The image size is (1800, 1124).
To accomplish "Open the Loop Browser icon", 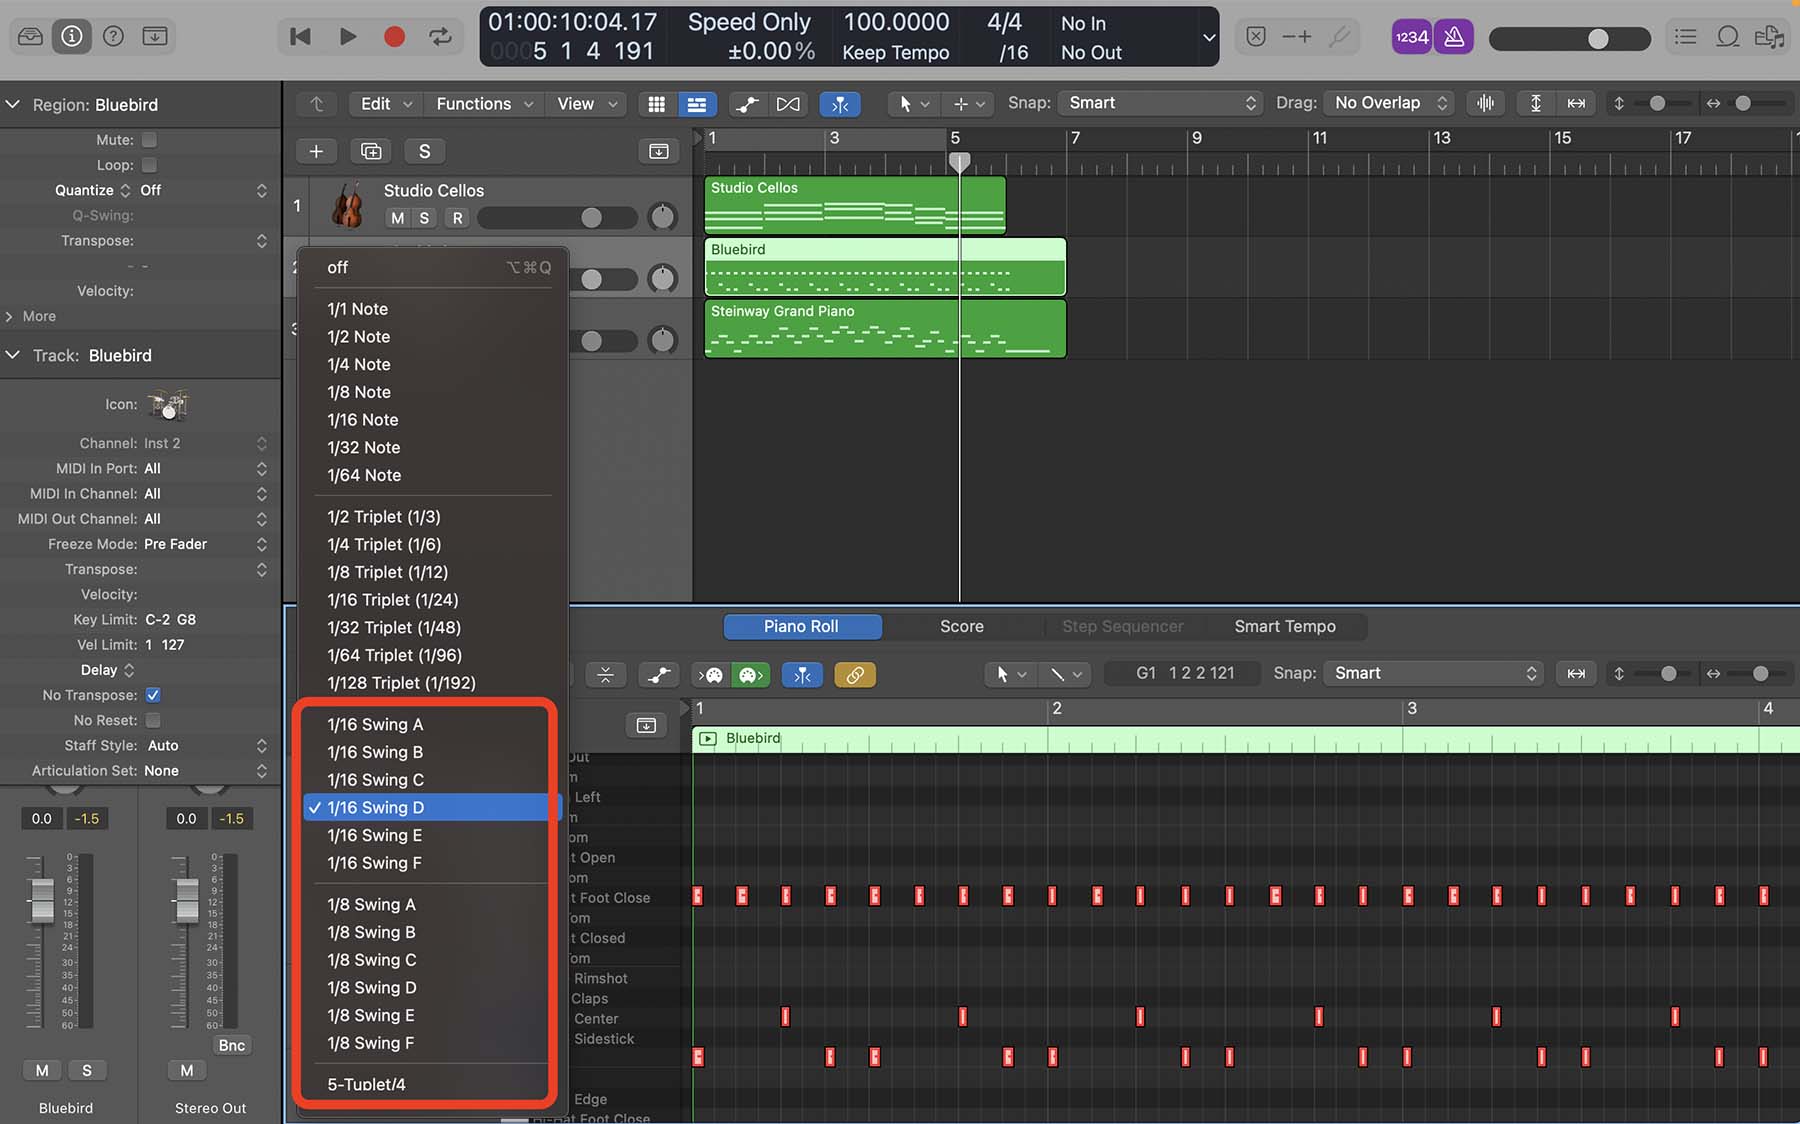I will pos(1728,37).
